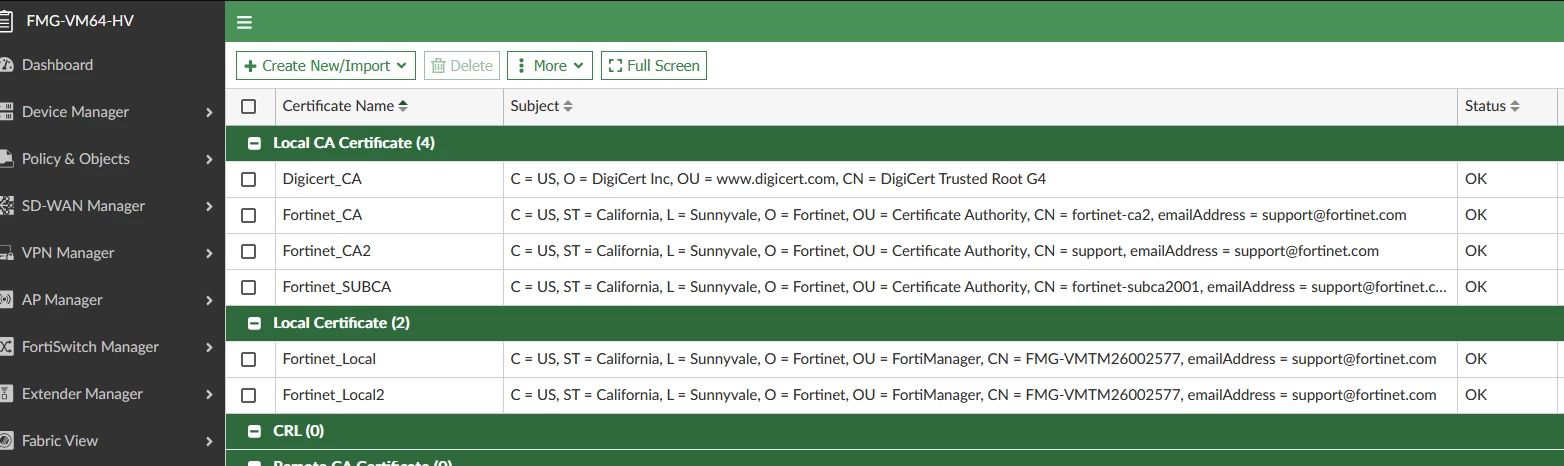Click the FMG-VM64-HV clipboard icon
1564x466 pixels.
tap(6, 21)
